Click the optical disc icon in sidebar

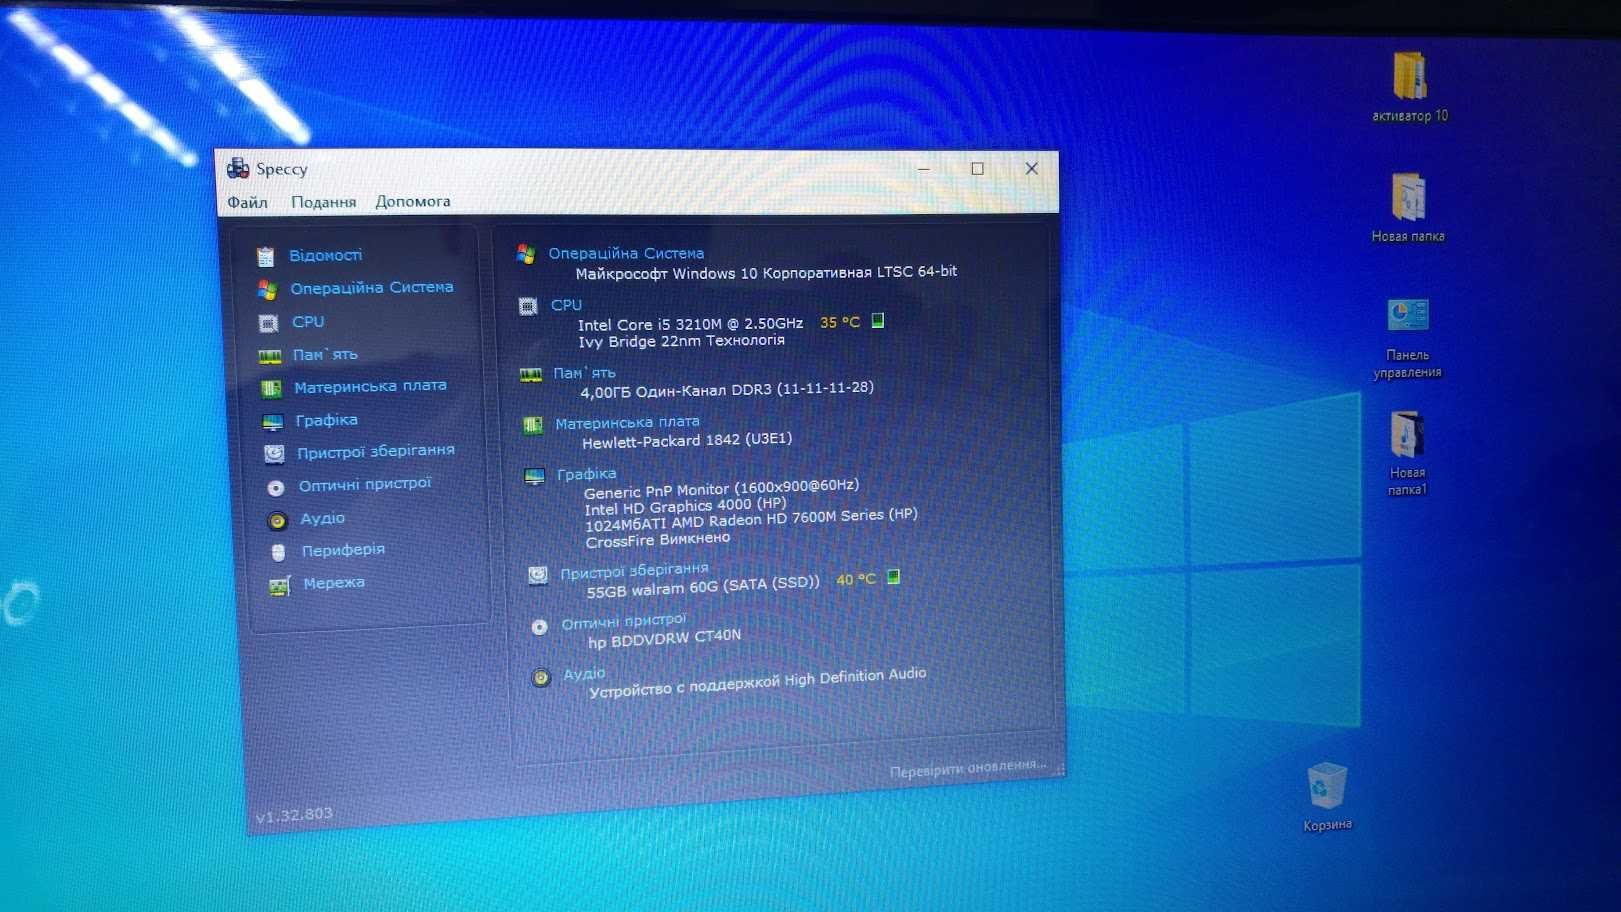tap(276, 488)
